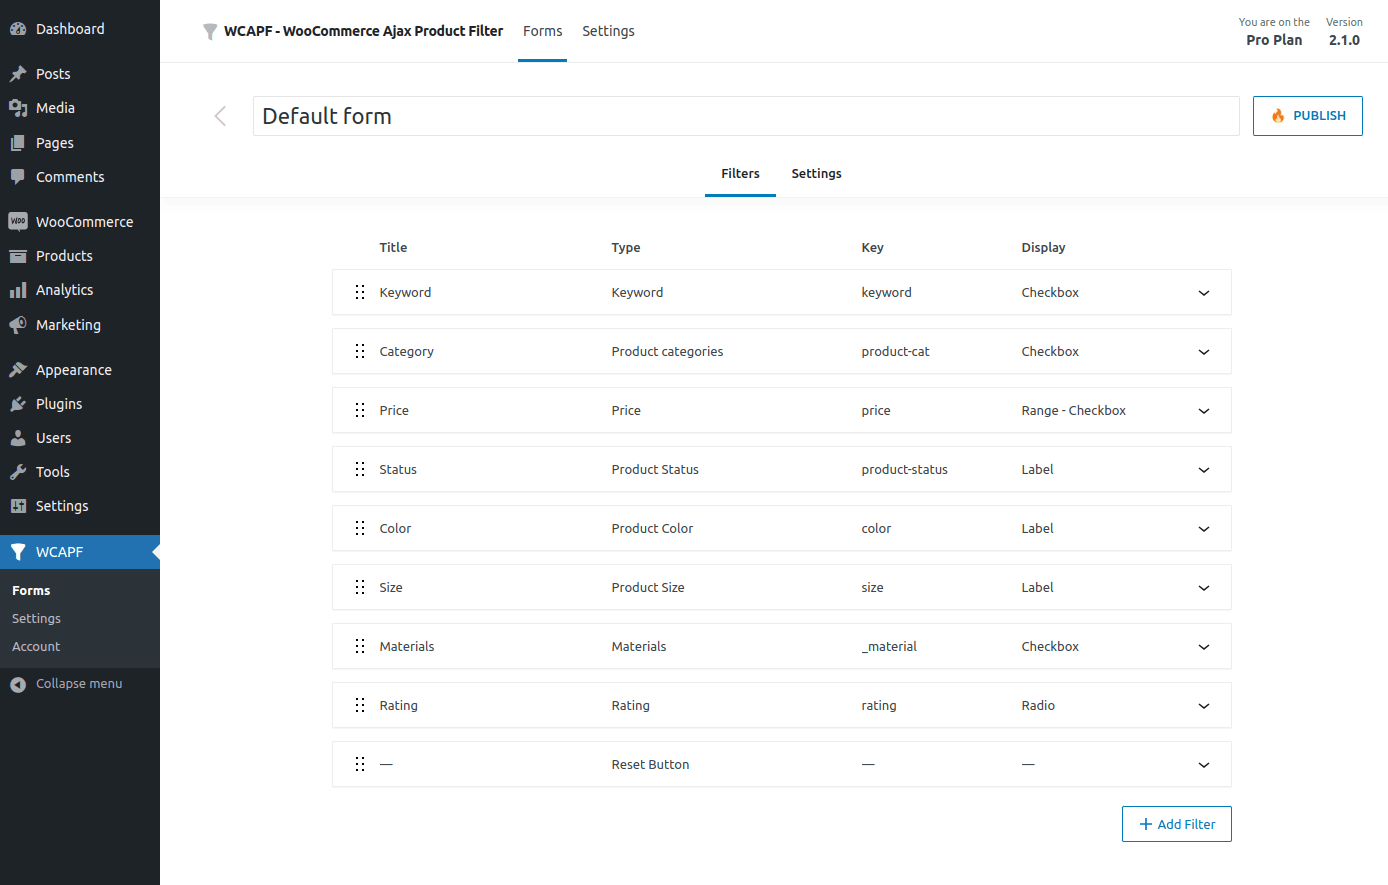The height and width of the screenshot is (885, 1388).
Task: Click the Settings sliders icon in sidebar
Action: pos(18,506)
